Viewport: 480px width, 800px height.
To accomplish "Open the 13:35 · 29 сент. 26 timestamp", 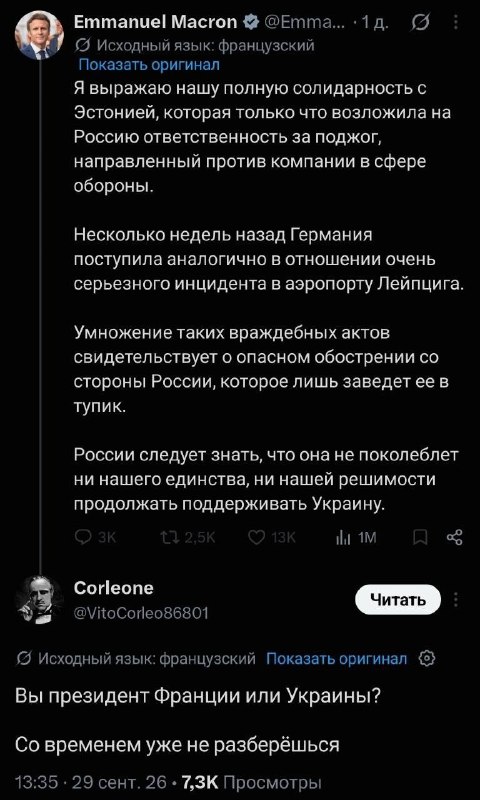I will 92,781.
